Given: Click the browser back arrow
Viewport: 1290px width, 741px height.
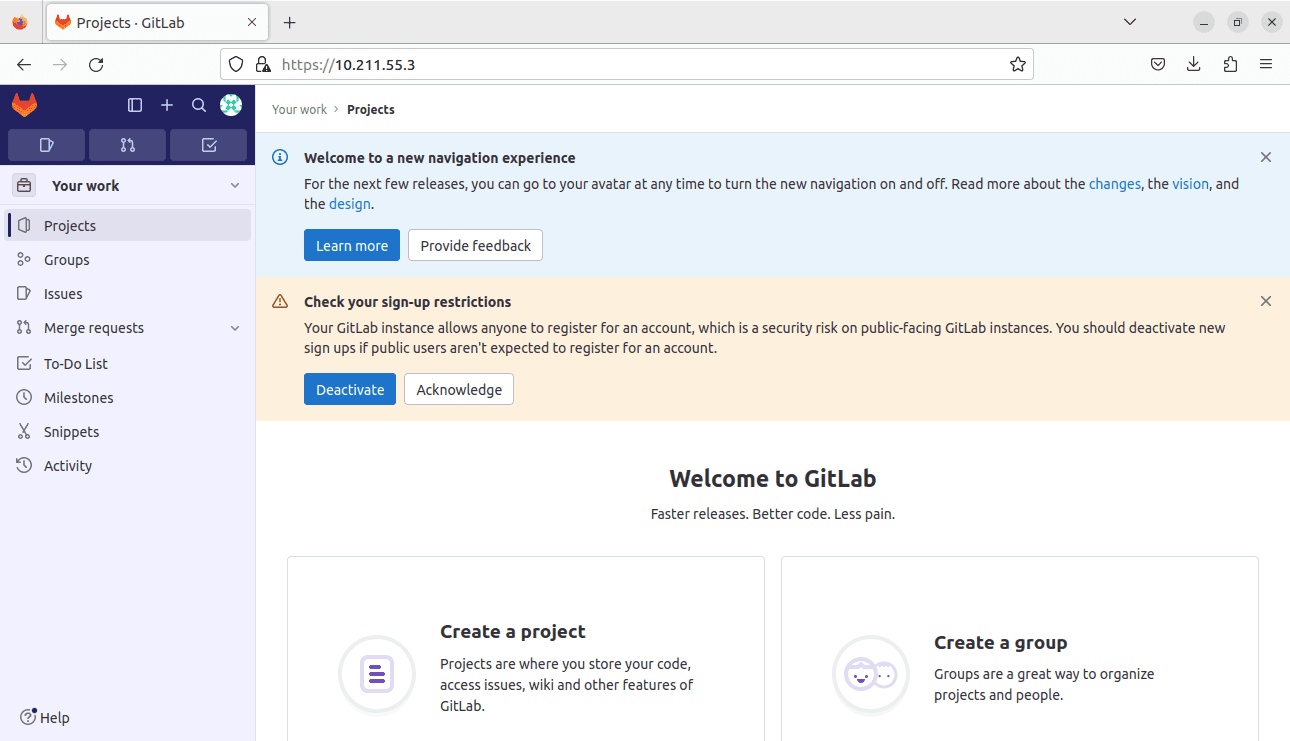Looking at the screenshot, I should point(24,64).
